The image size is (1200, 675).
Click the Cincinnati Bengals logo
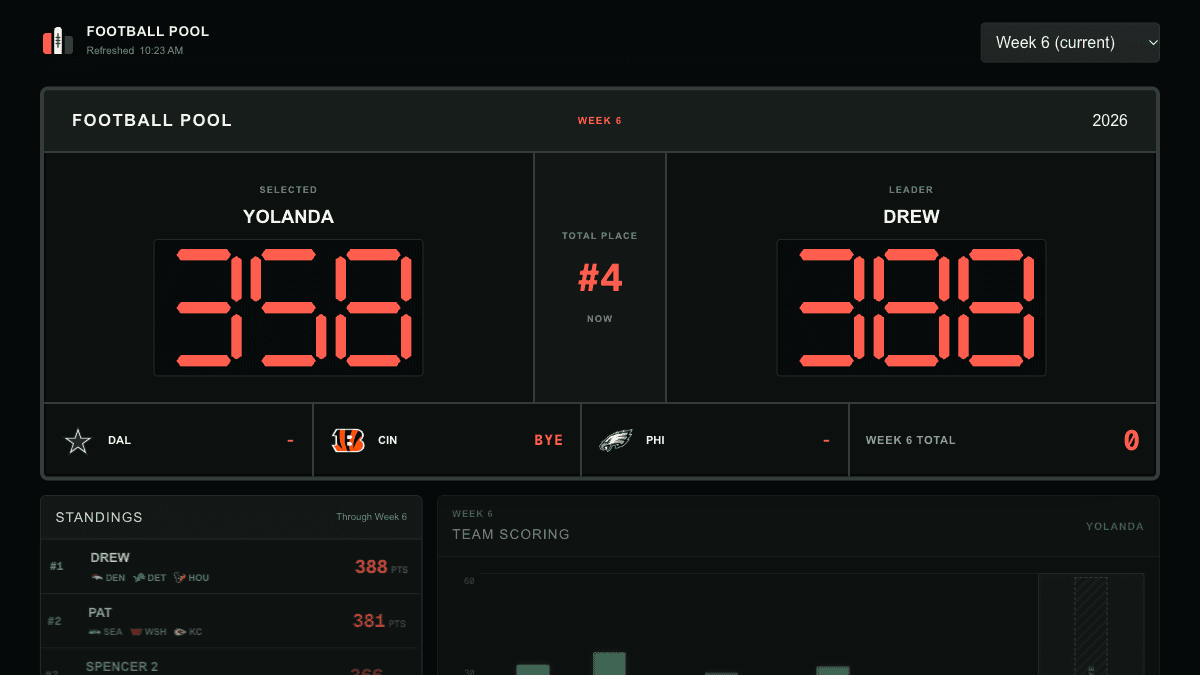tap(347, 440)
